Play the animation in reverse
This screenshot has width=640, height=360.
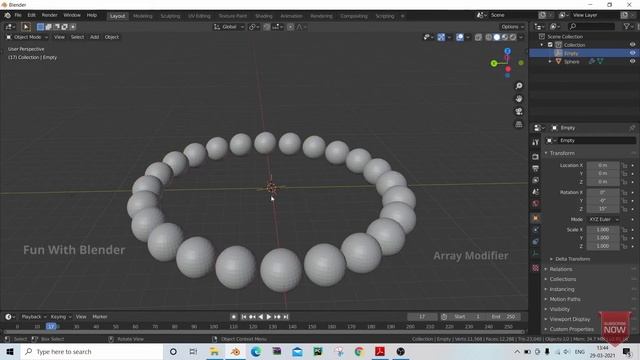260,317
